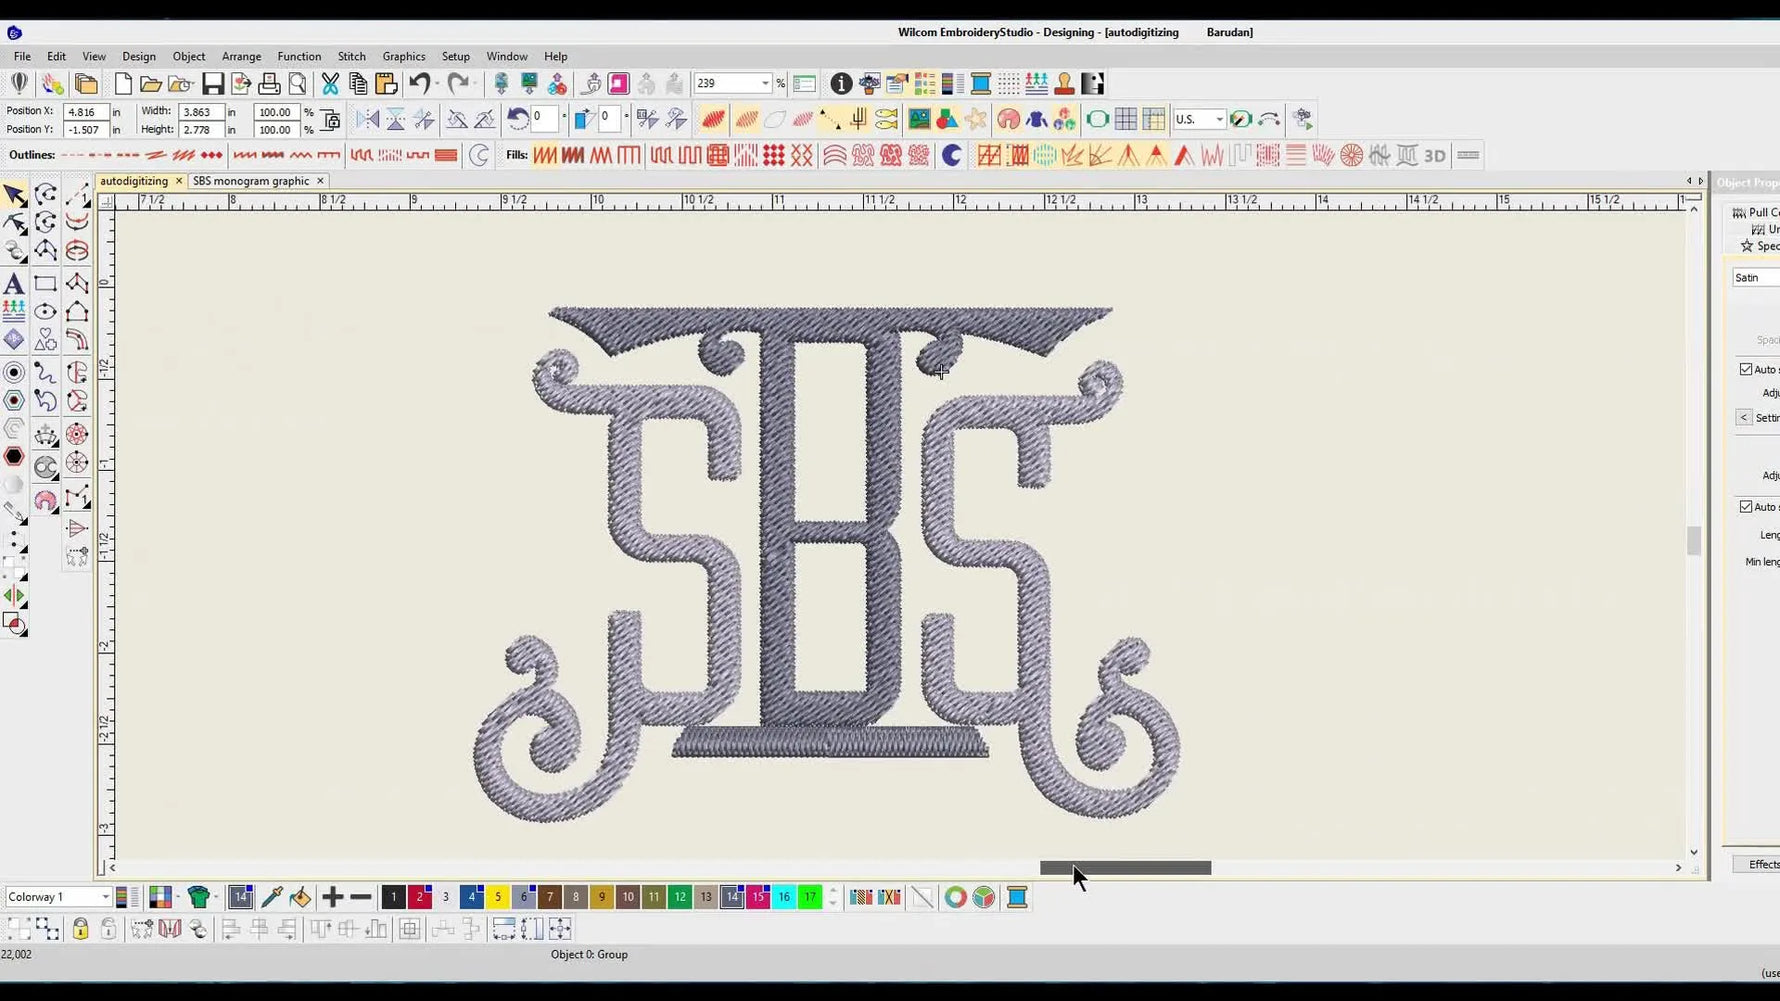Click the horizontal scrollbar thumb
1780x1001 pixels.
tap(1125, 868)
